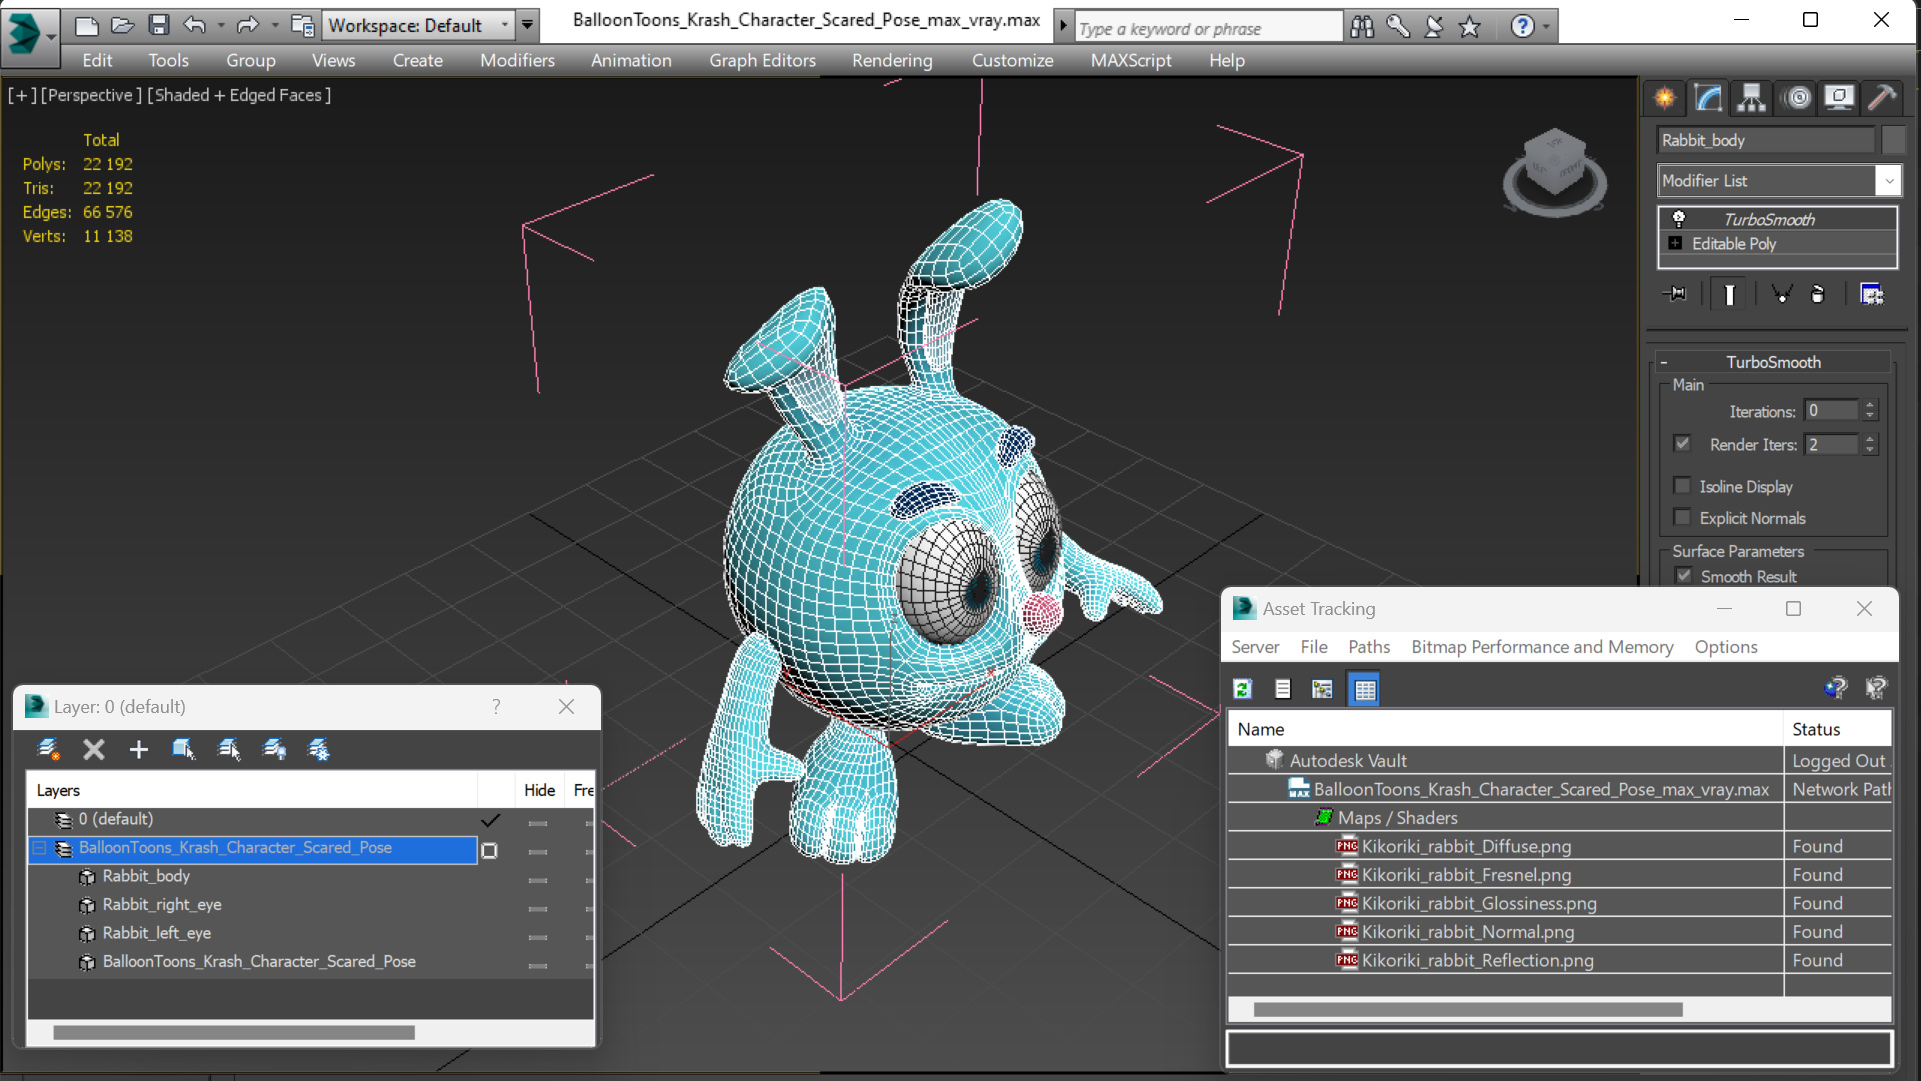
Task: Open the undo history dropdown arrow
Action: pos(220,25)
